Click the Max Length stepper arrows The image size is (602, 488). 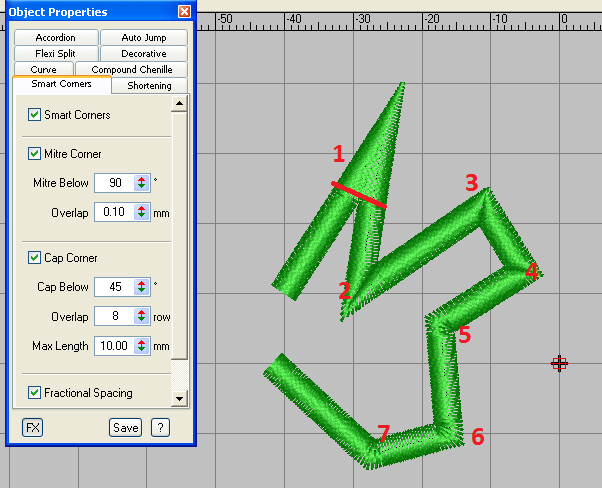pos(142,347)
